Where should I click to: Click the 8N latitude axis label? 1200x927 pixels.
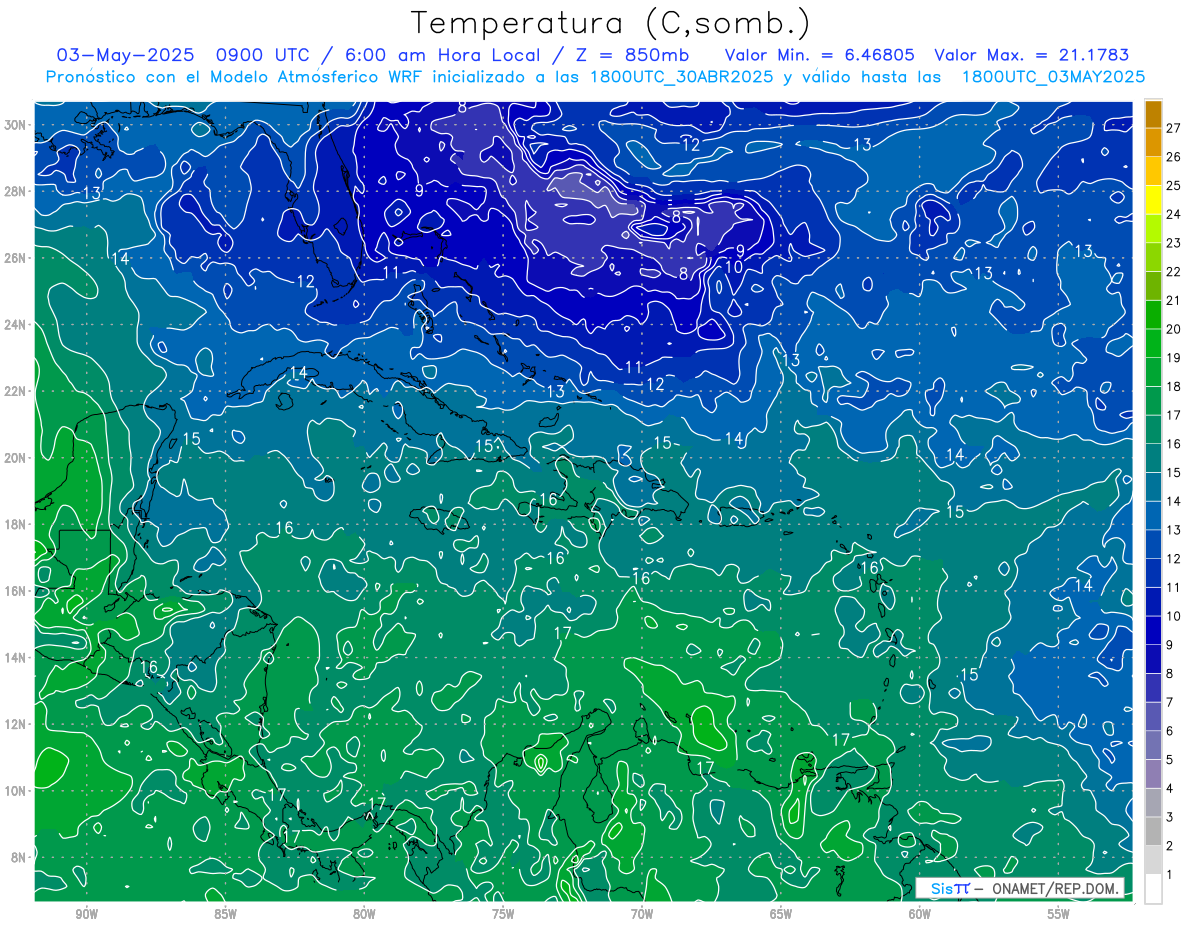19,857
